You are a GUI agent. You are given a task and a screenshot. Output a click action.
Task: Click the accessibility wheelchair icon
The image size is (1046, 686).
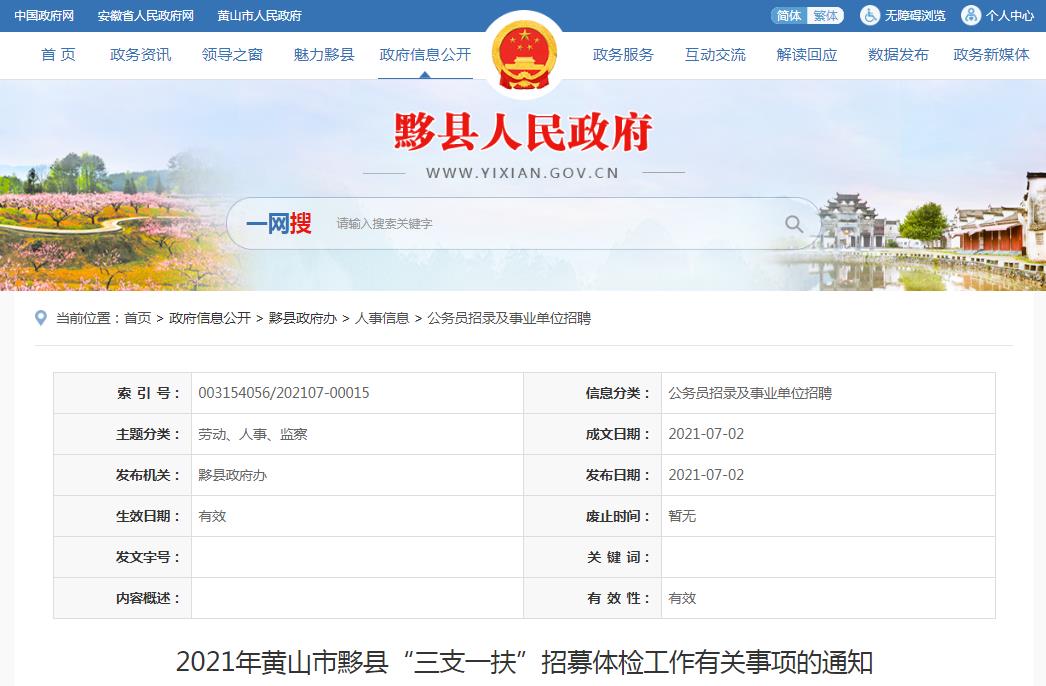coord(870,15)
